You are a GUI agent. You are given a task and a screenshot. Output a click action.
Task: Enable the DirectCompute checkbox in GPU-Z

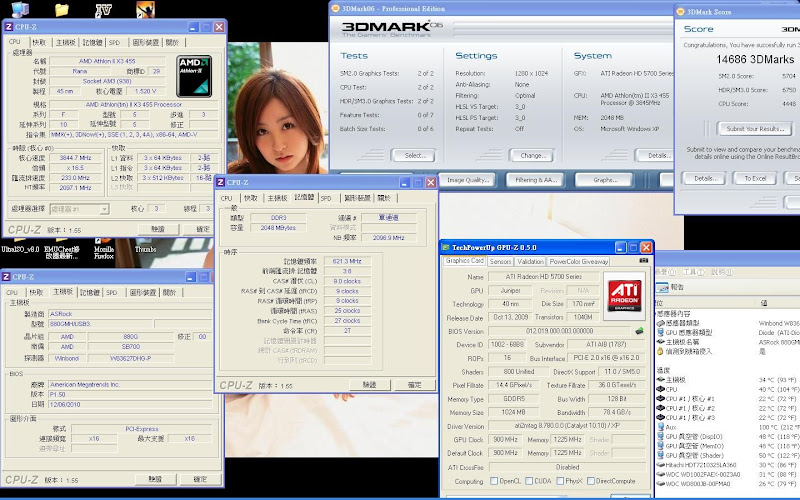[x=591, y=481]
